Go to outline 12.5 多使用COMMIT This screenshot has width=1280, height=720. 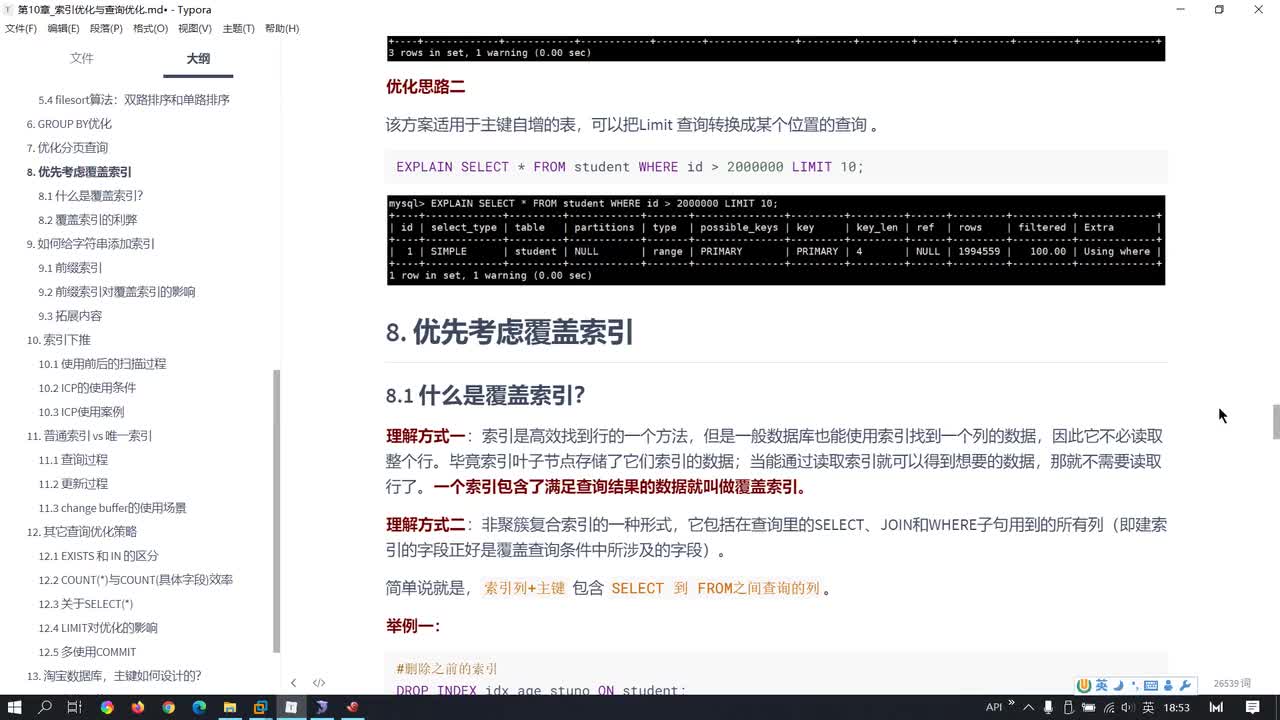tap(87, 652)
